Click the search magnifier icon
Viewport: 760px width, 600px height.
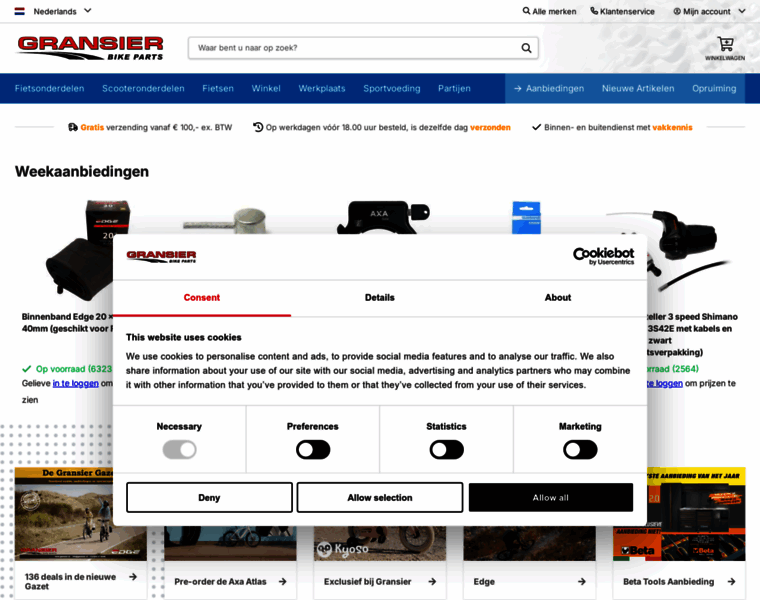[x=526, y=48]
